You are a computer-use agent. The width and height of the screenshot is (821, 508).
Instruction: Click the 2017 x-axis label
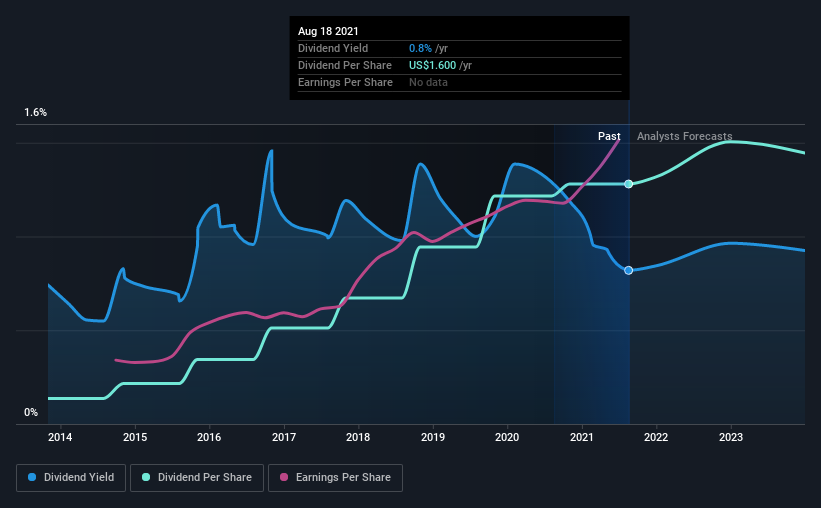[x=284, y=437]
